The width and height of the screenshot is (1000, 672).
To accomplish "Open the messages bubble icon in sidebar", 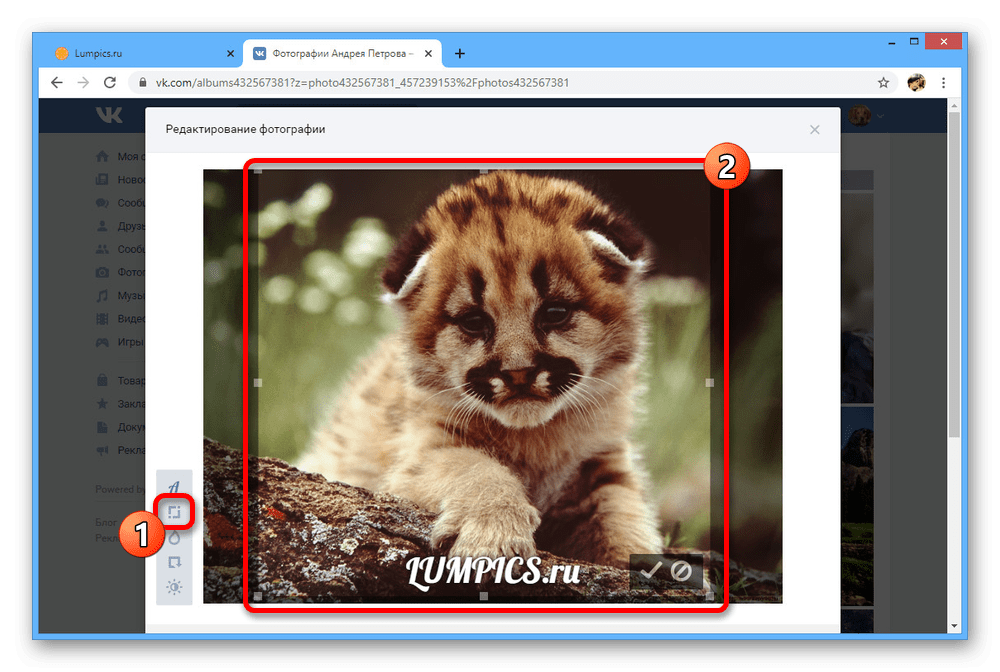I will pos(102,203).
